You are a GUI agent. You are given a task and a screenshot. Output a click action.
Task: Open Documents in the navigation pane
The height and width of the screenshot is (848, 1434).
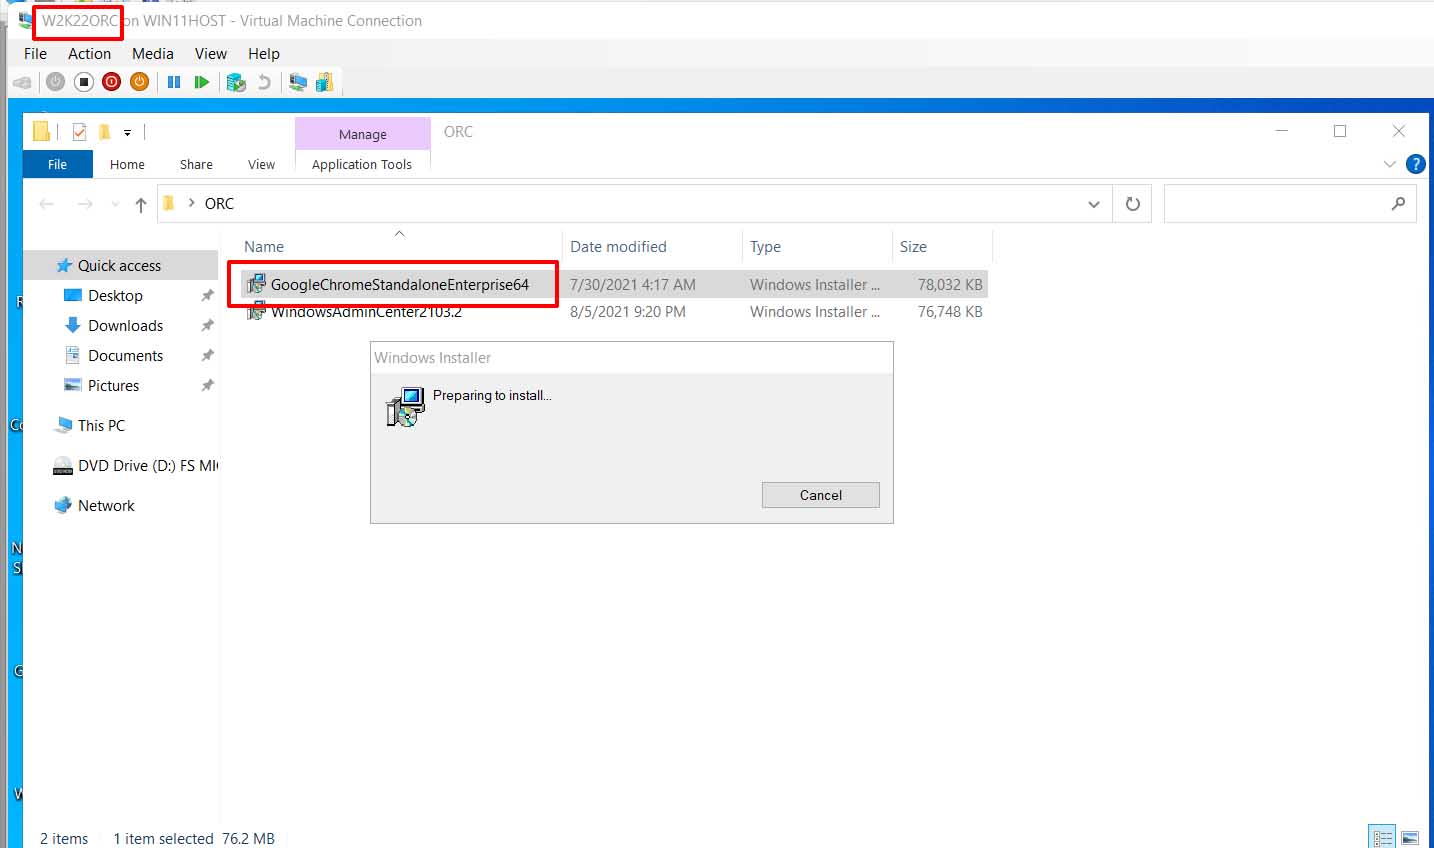click(x=125, y=355)
